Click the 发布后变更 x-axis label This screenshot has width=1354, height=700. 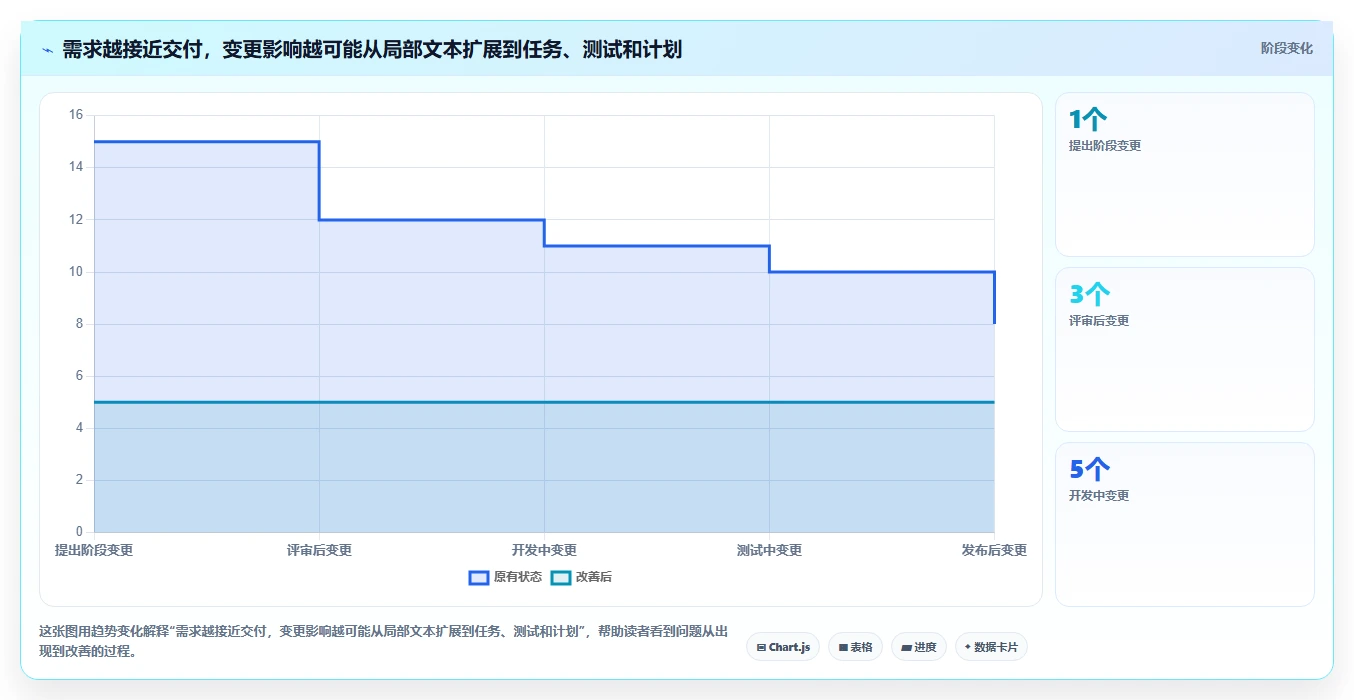click(994, 550)
